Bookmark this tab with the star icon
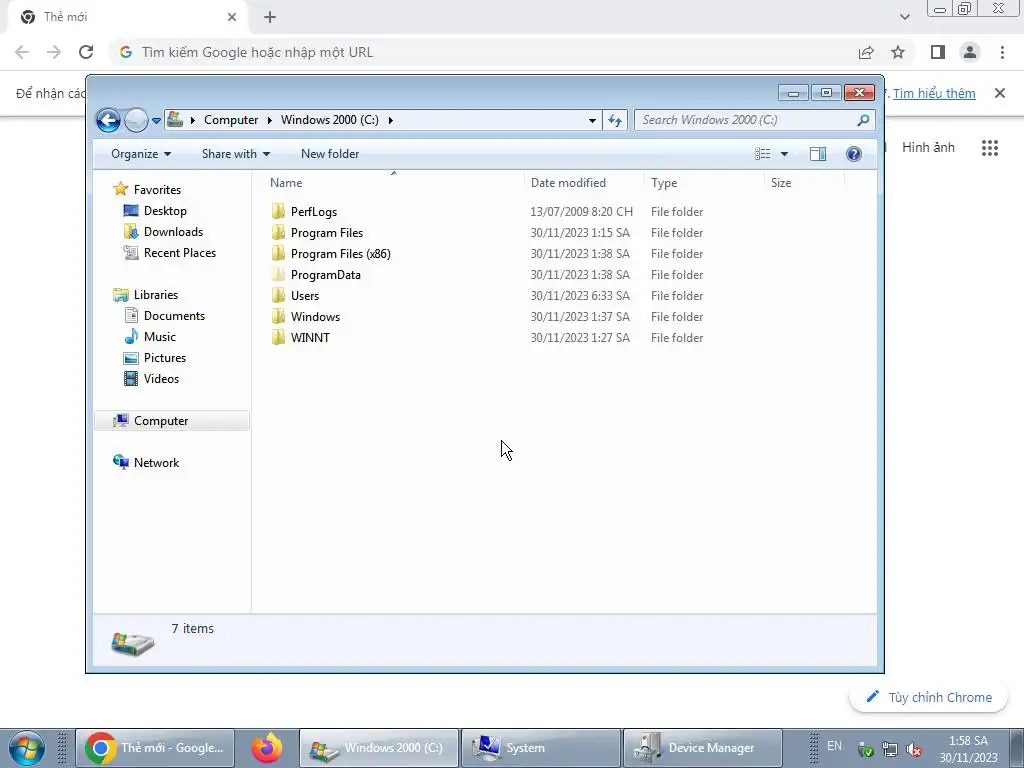This screenshot has width=1024, height=768. [898, 52]
